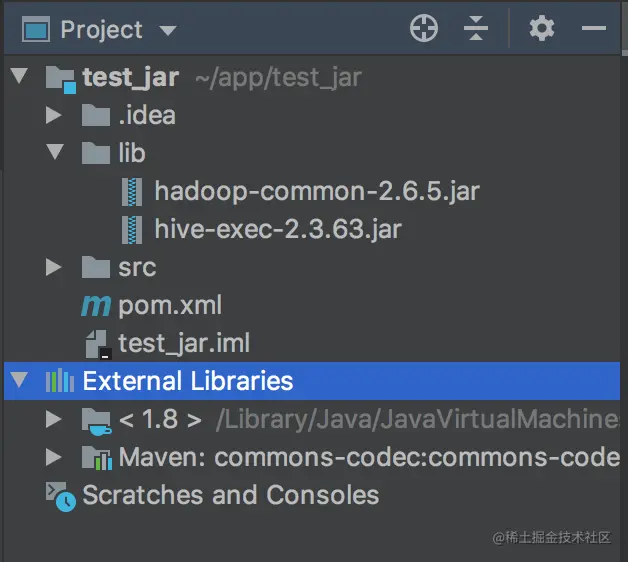This screenshot has height=562, width=628.
Task: Collapse the External Libraries node arrow
Action: [18, 381]
